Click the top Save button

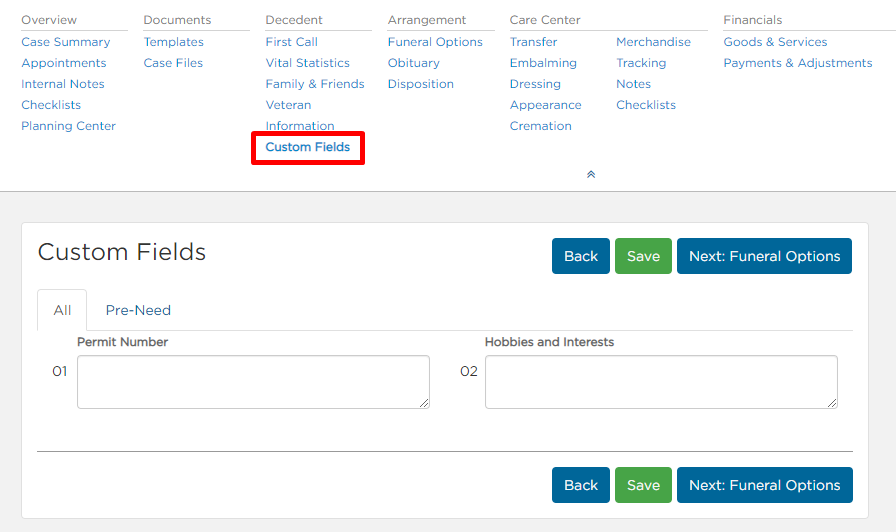pyautogui.click(x=643, y=256)
